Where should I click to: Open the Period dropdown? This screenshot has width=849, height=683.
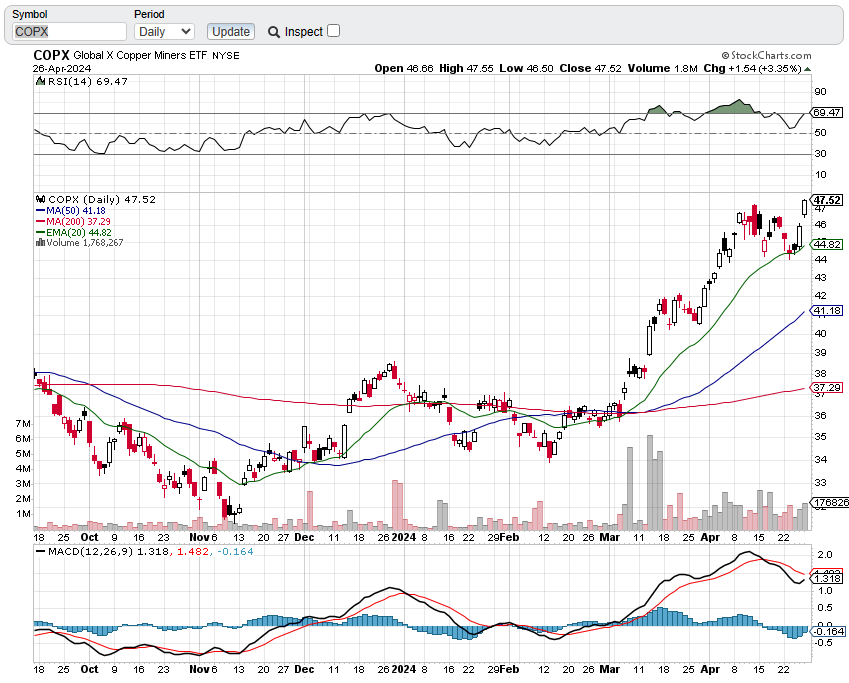[164, 31]
